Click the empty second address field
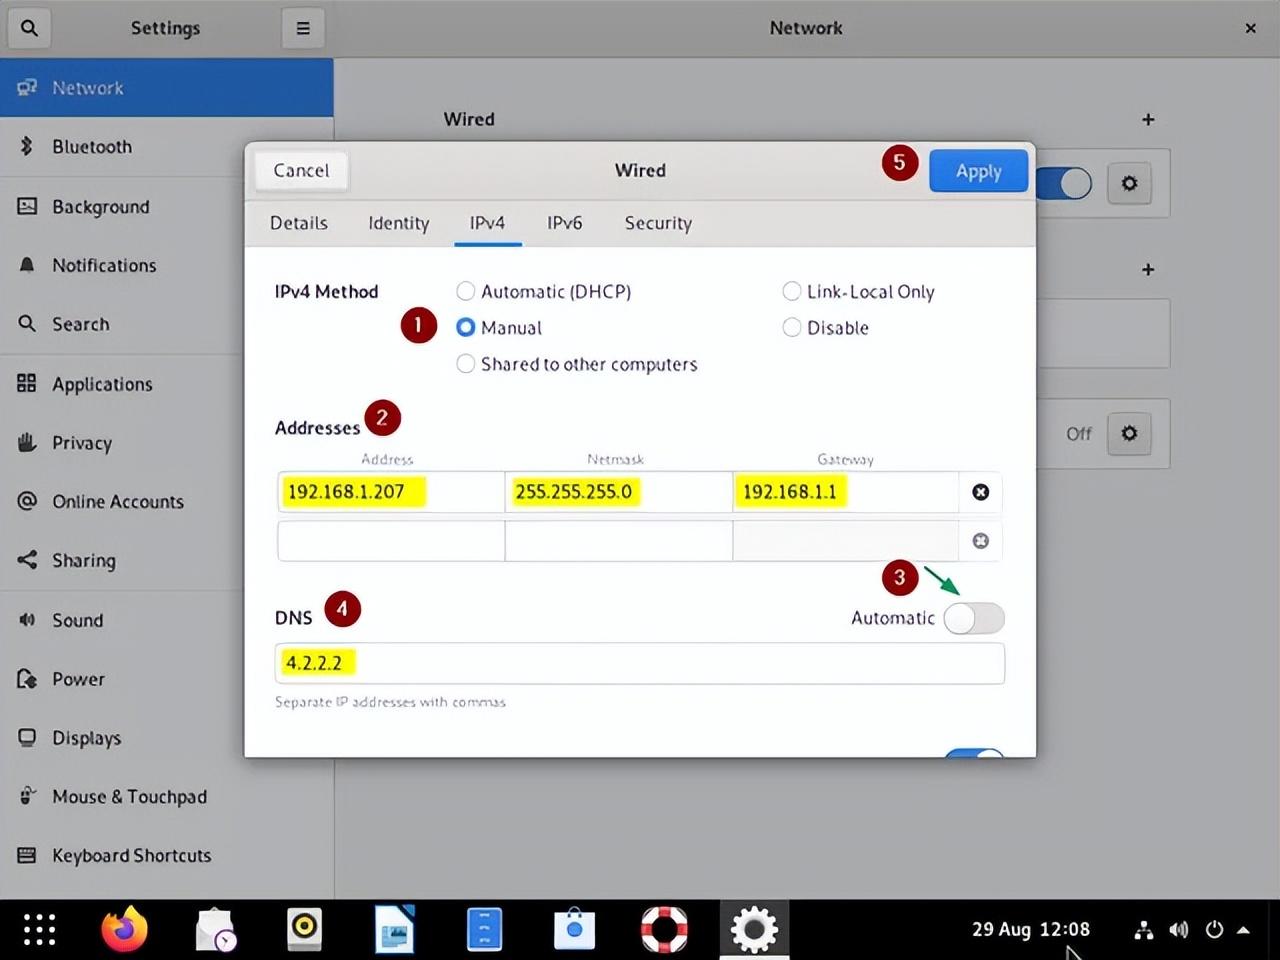The image size is (1280, 960). (391, 541)
